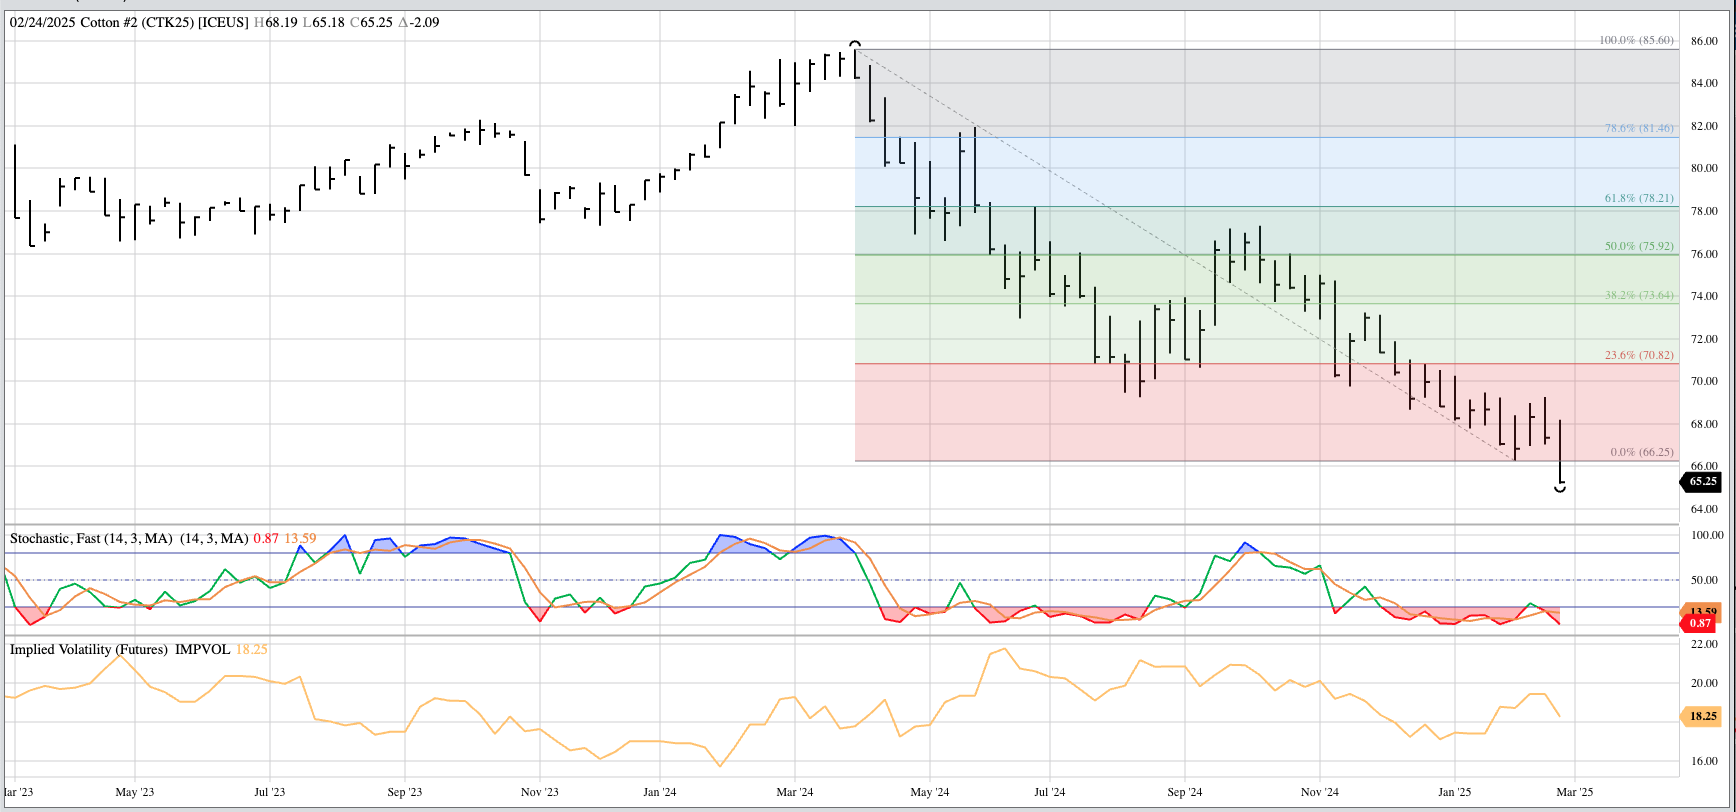Select the 100.0% (85.60) Fibonacci label

coord(1636,40)
